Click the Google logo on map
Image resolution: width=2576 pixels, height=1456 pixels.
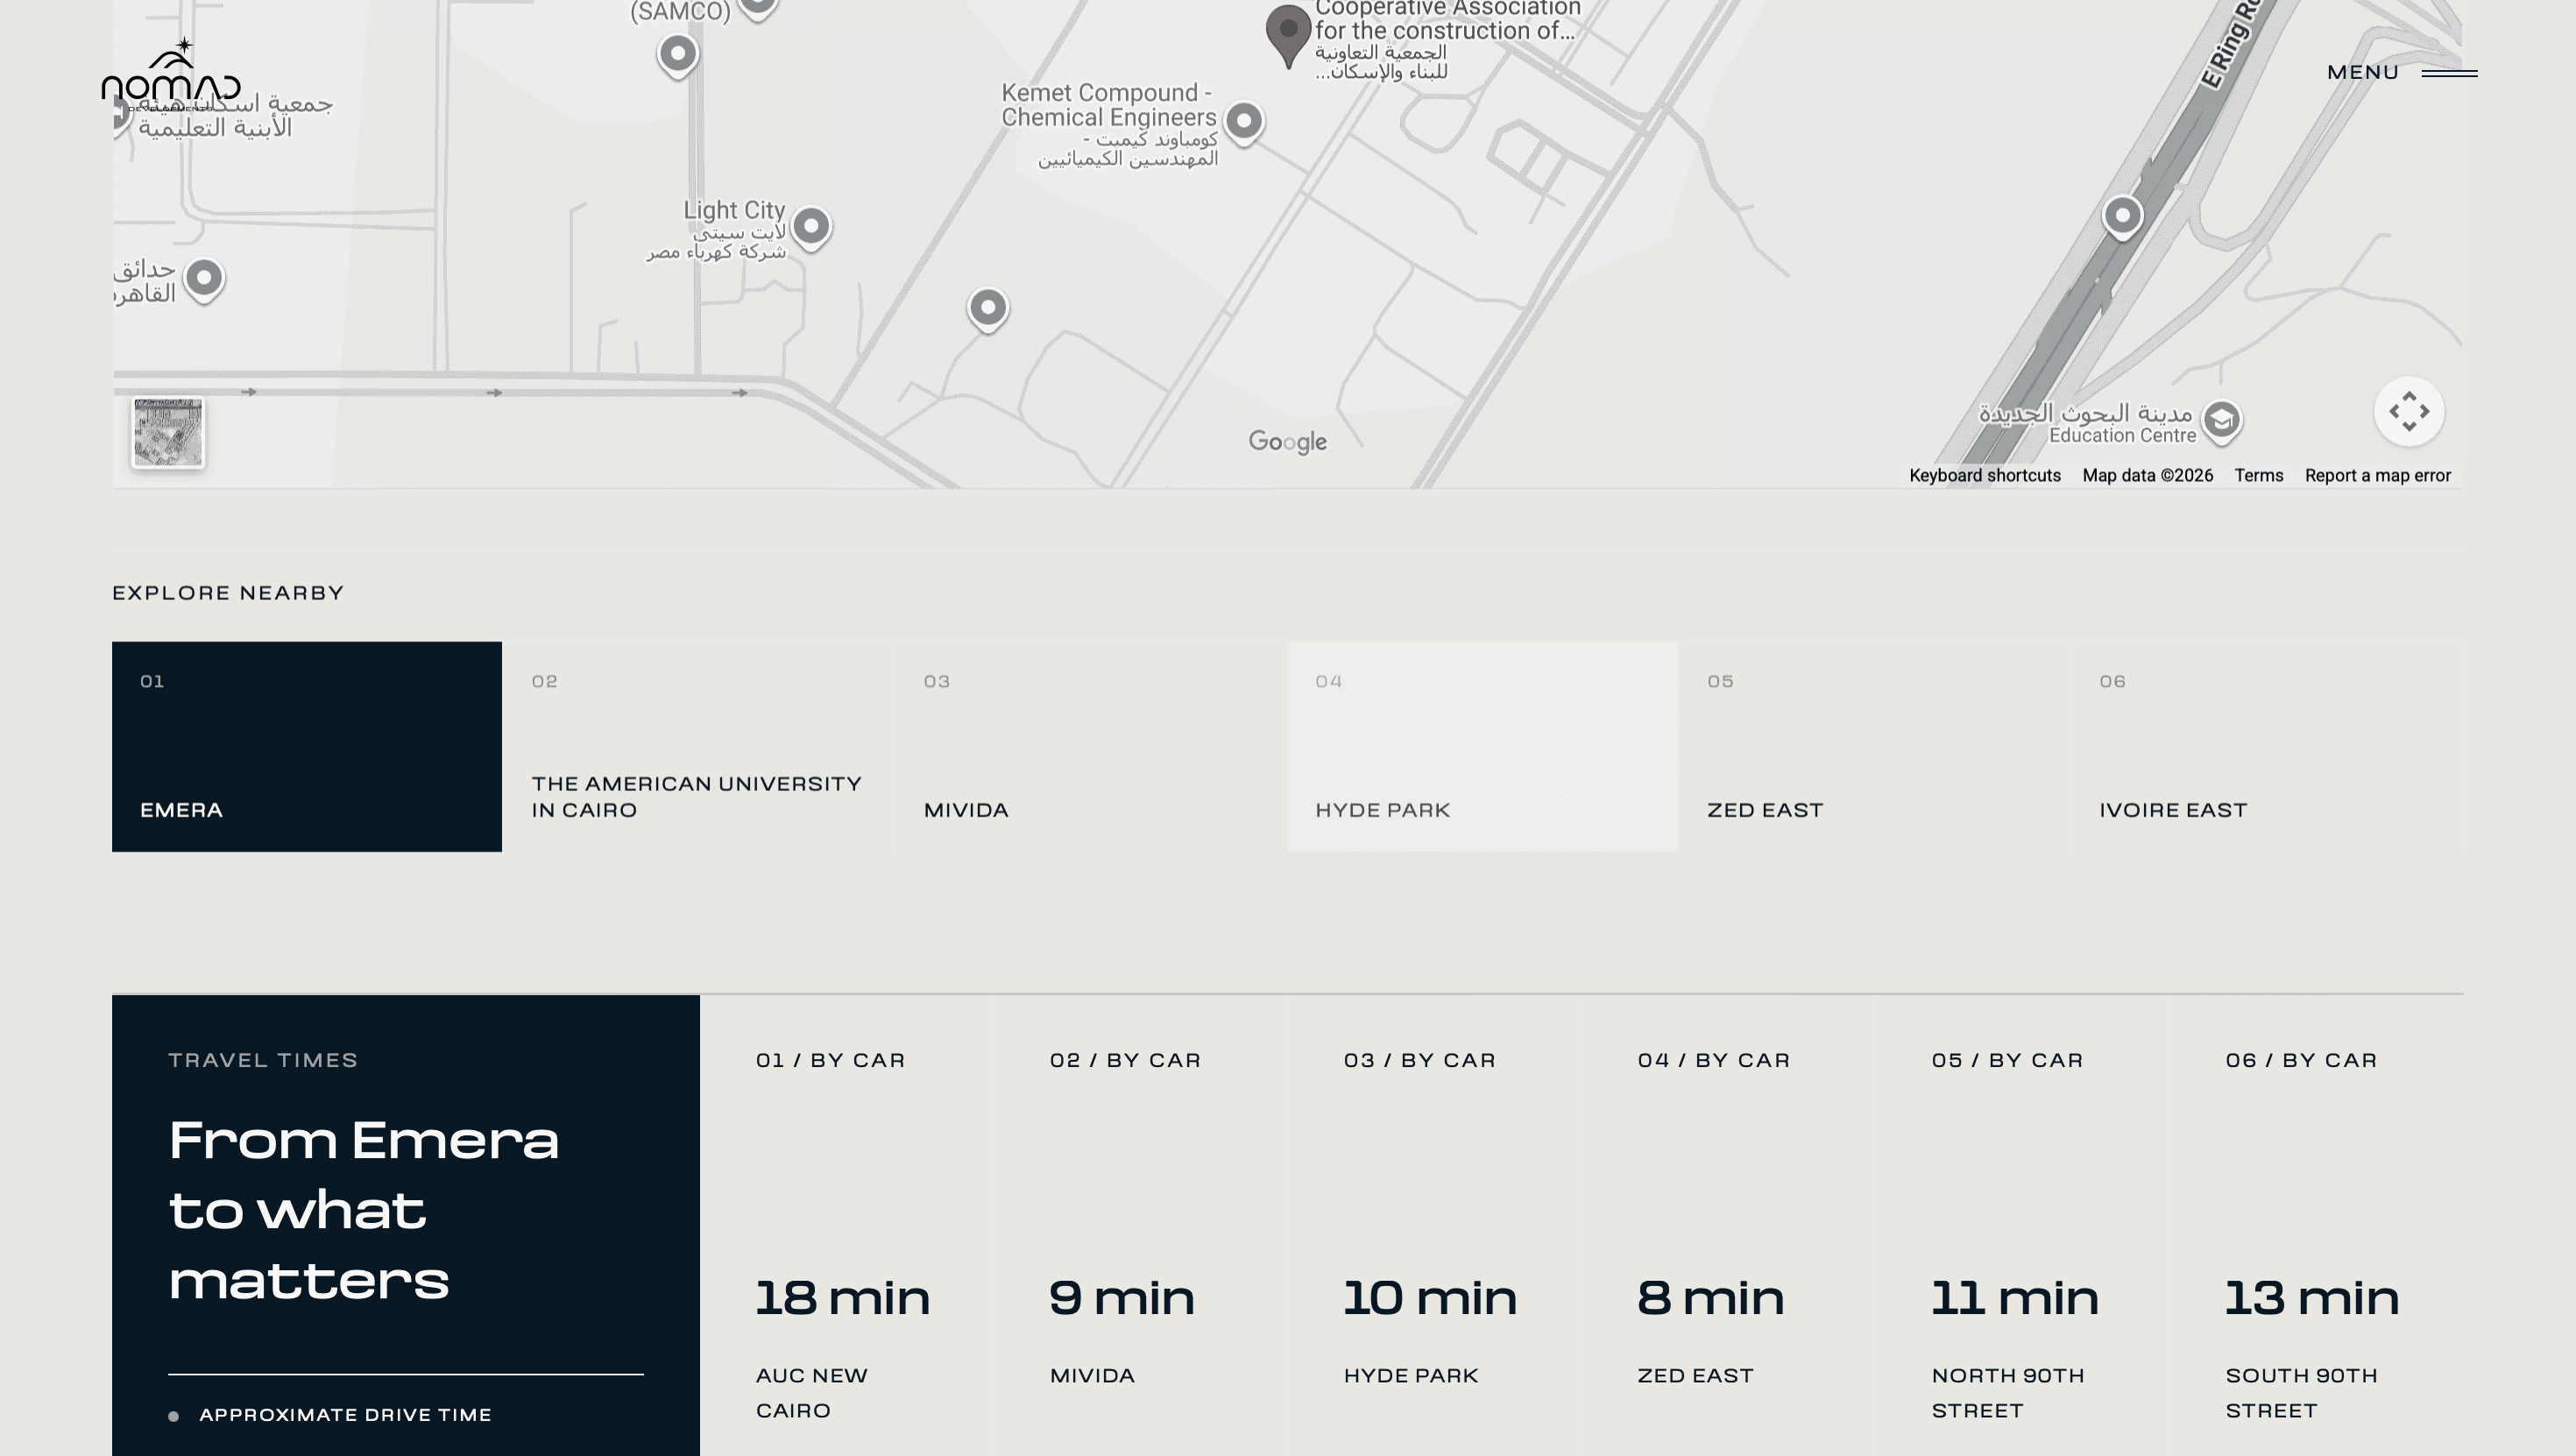[1287, 442]
